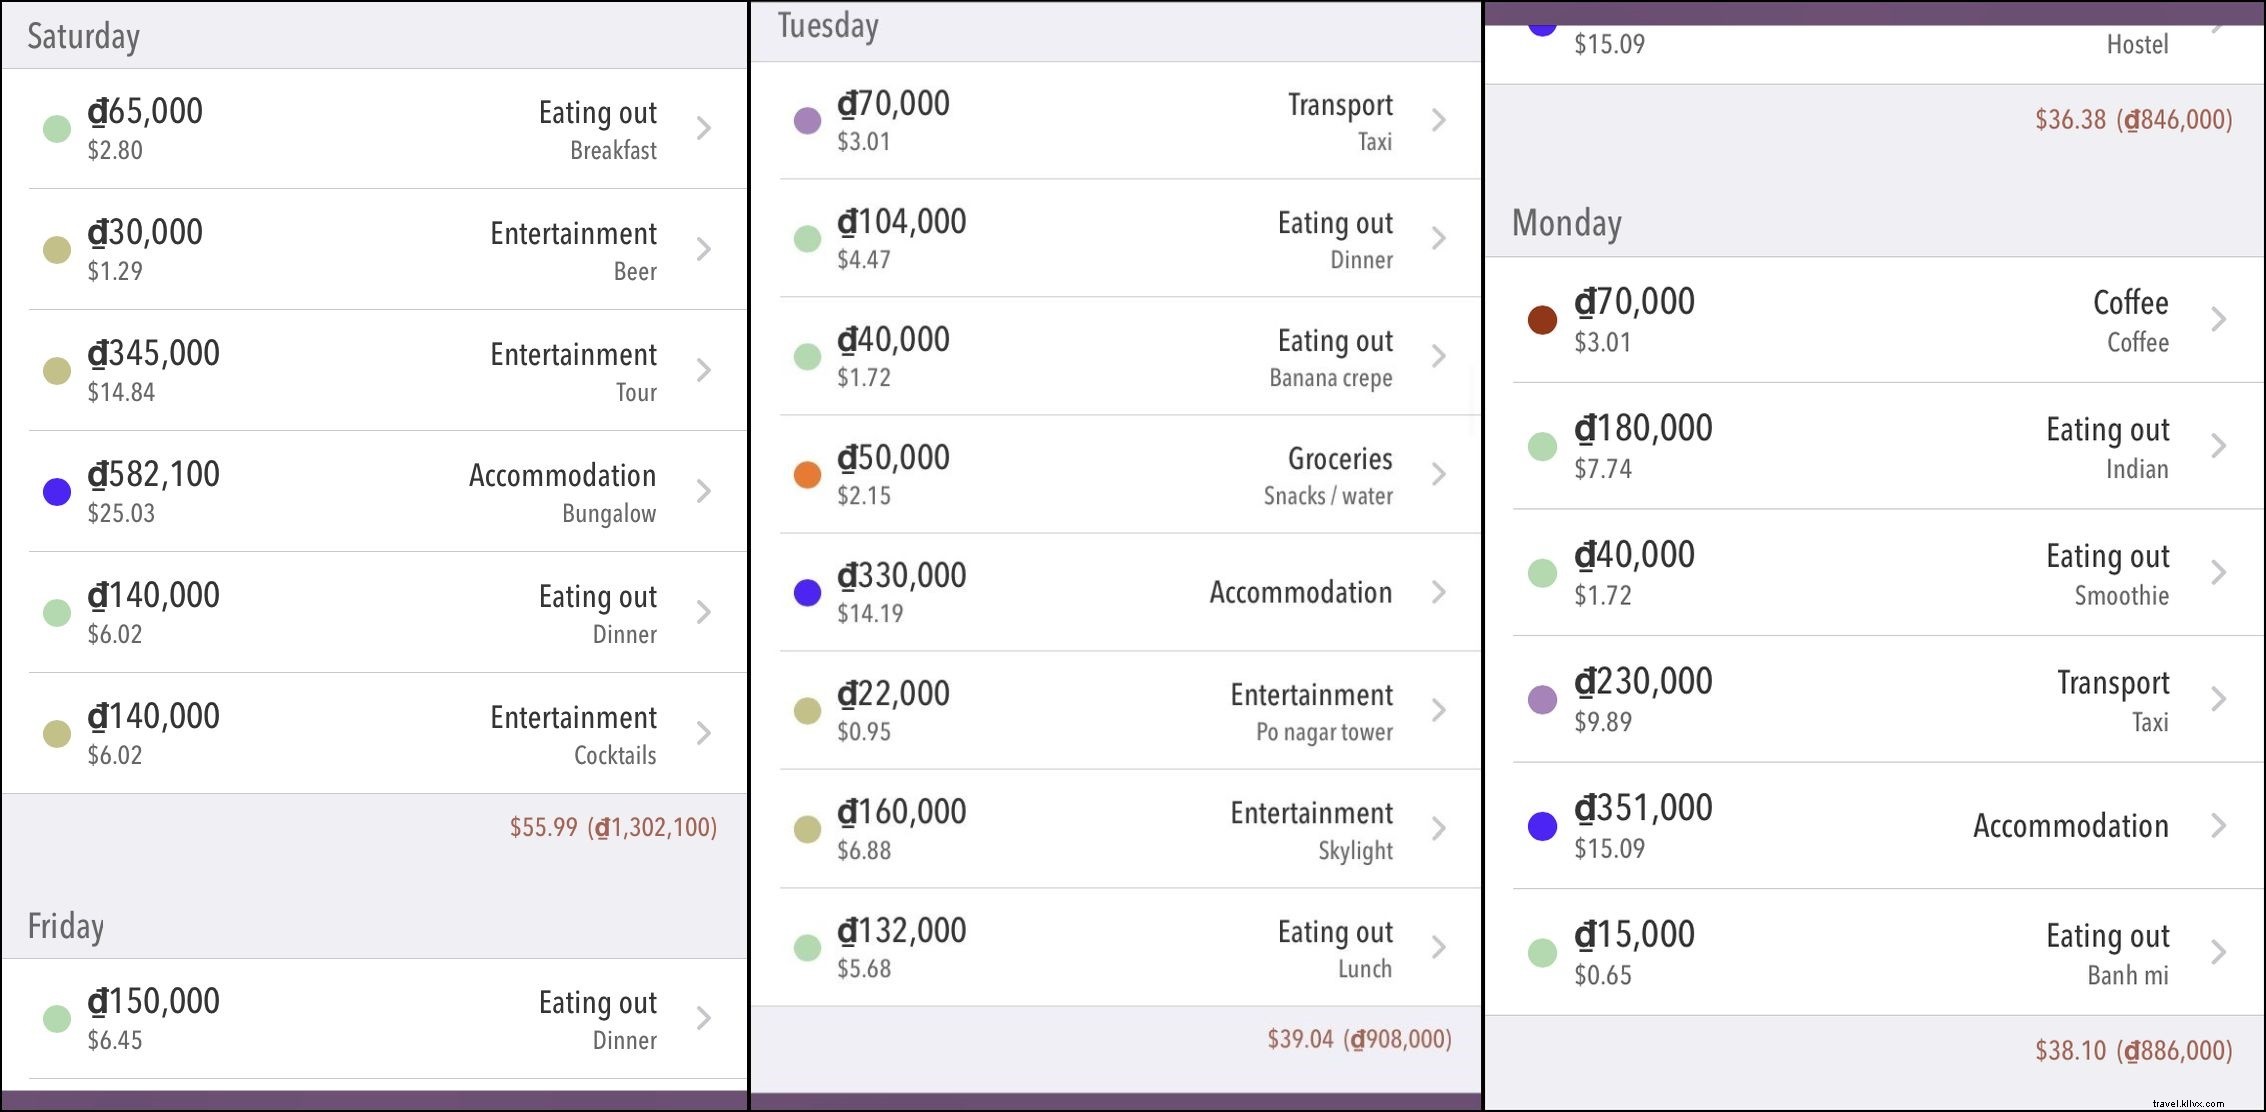
Task: Click the purple Transport icon beside Taxi
Action: click(x=806, y=120)
